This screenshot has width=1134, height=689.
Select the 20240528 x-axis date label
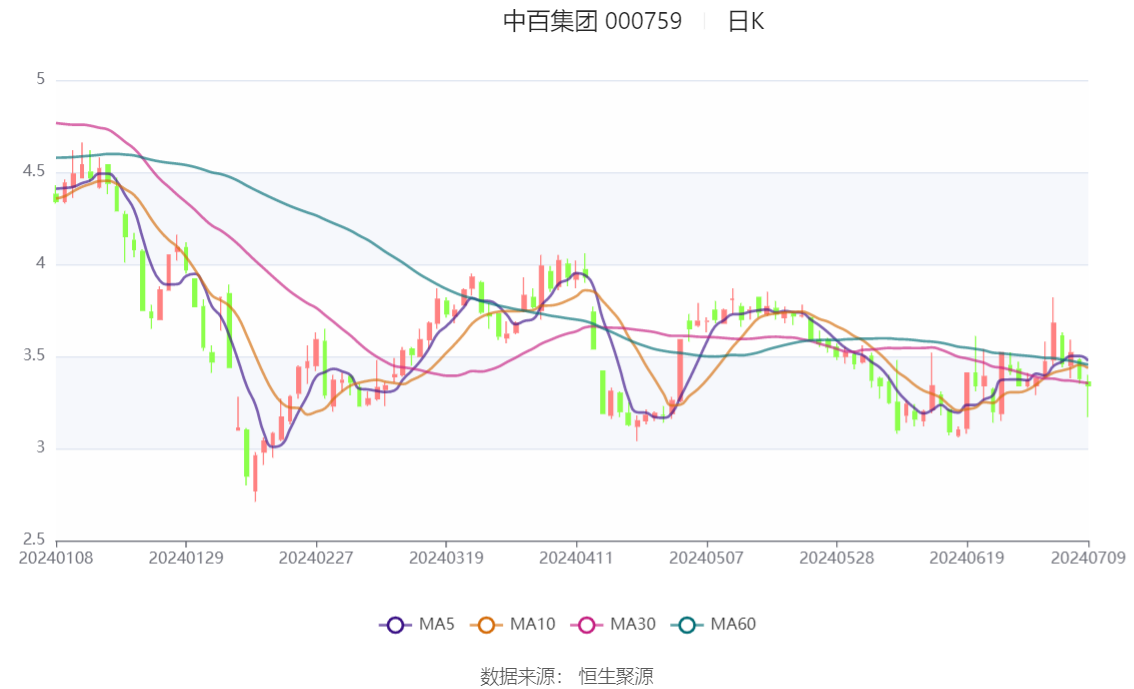(837, 558)
